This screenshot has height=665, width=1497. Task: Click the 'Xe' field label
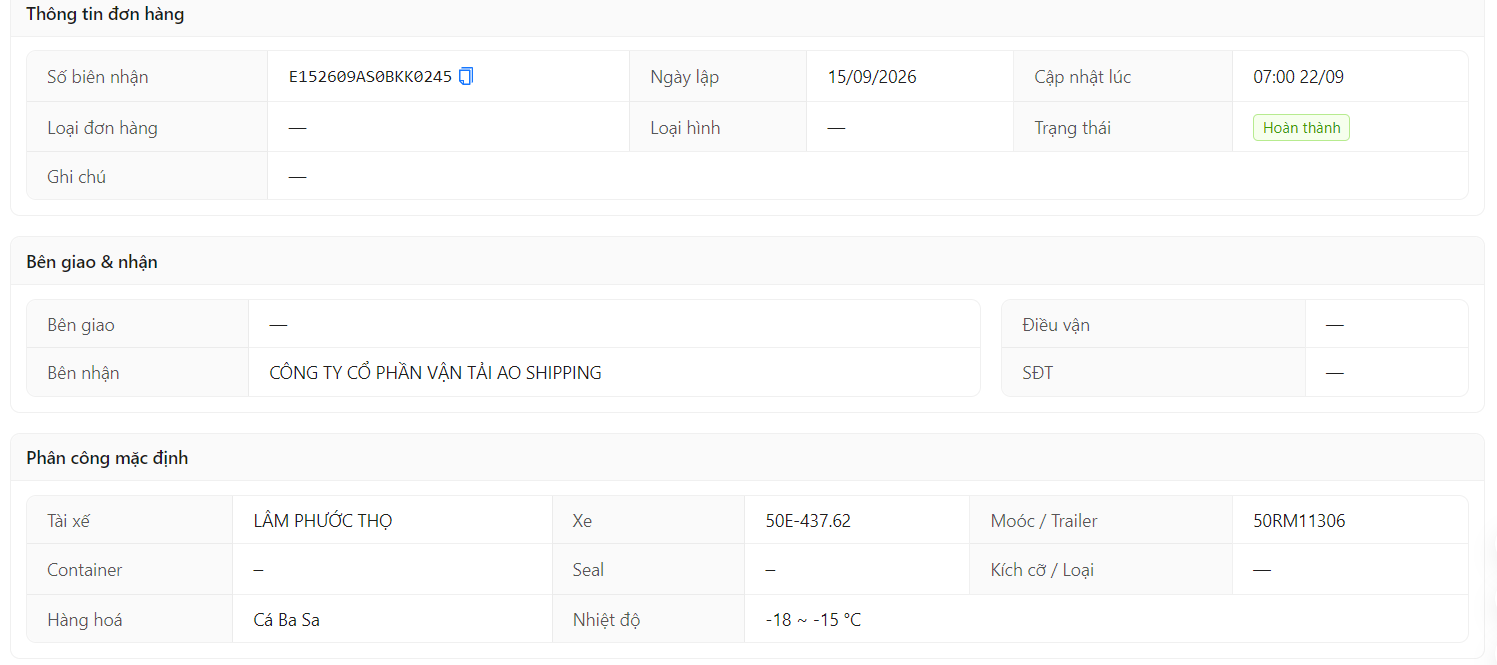pyautogui.click(x=582, y=521)
